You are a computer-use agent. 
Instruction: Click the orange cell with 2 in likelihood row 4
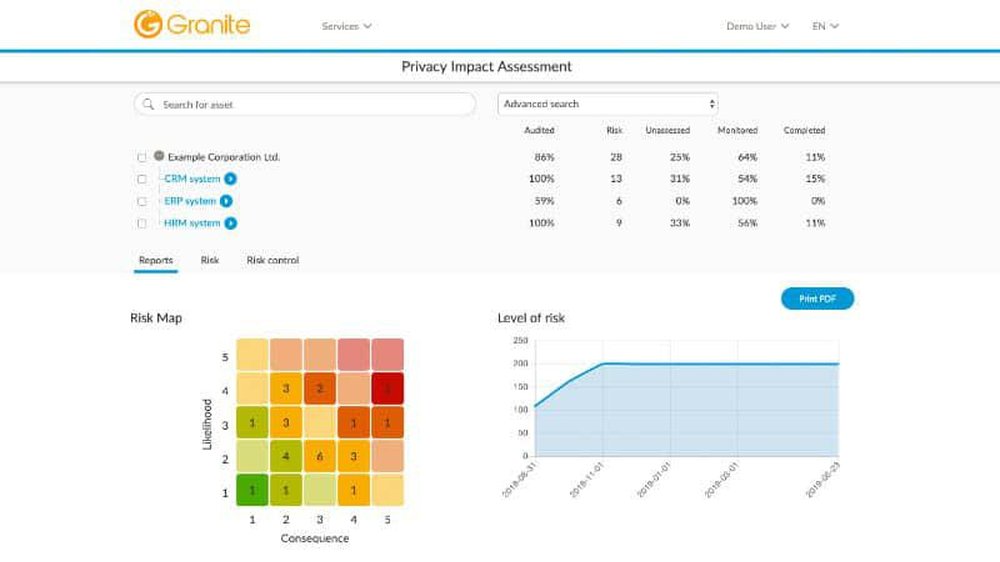320,388
